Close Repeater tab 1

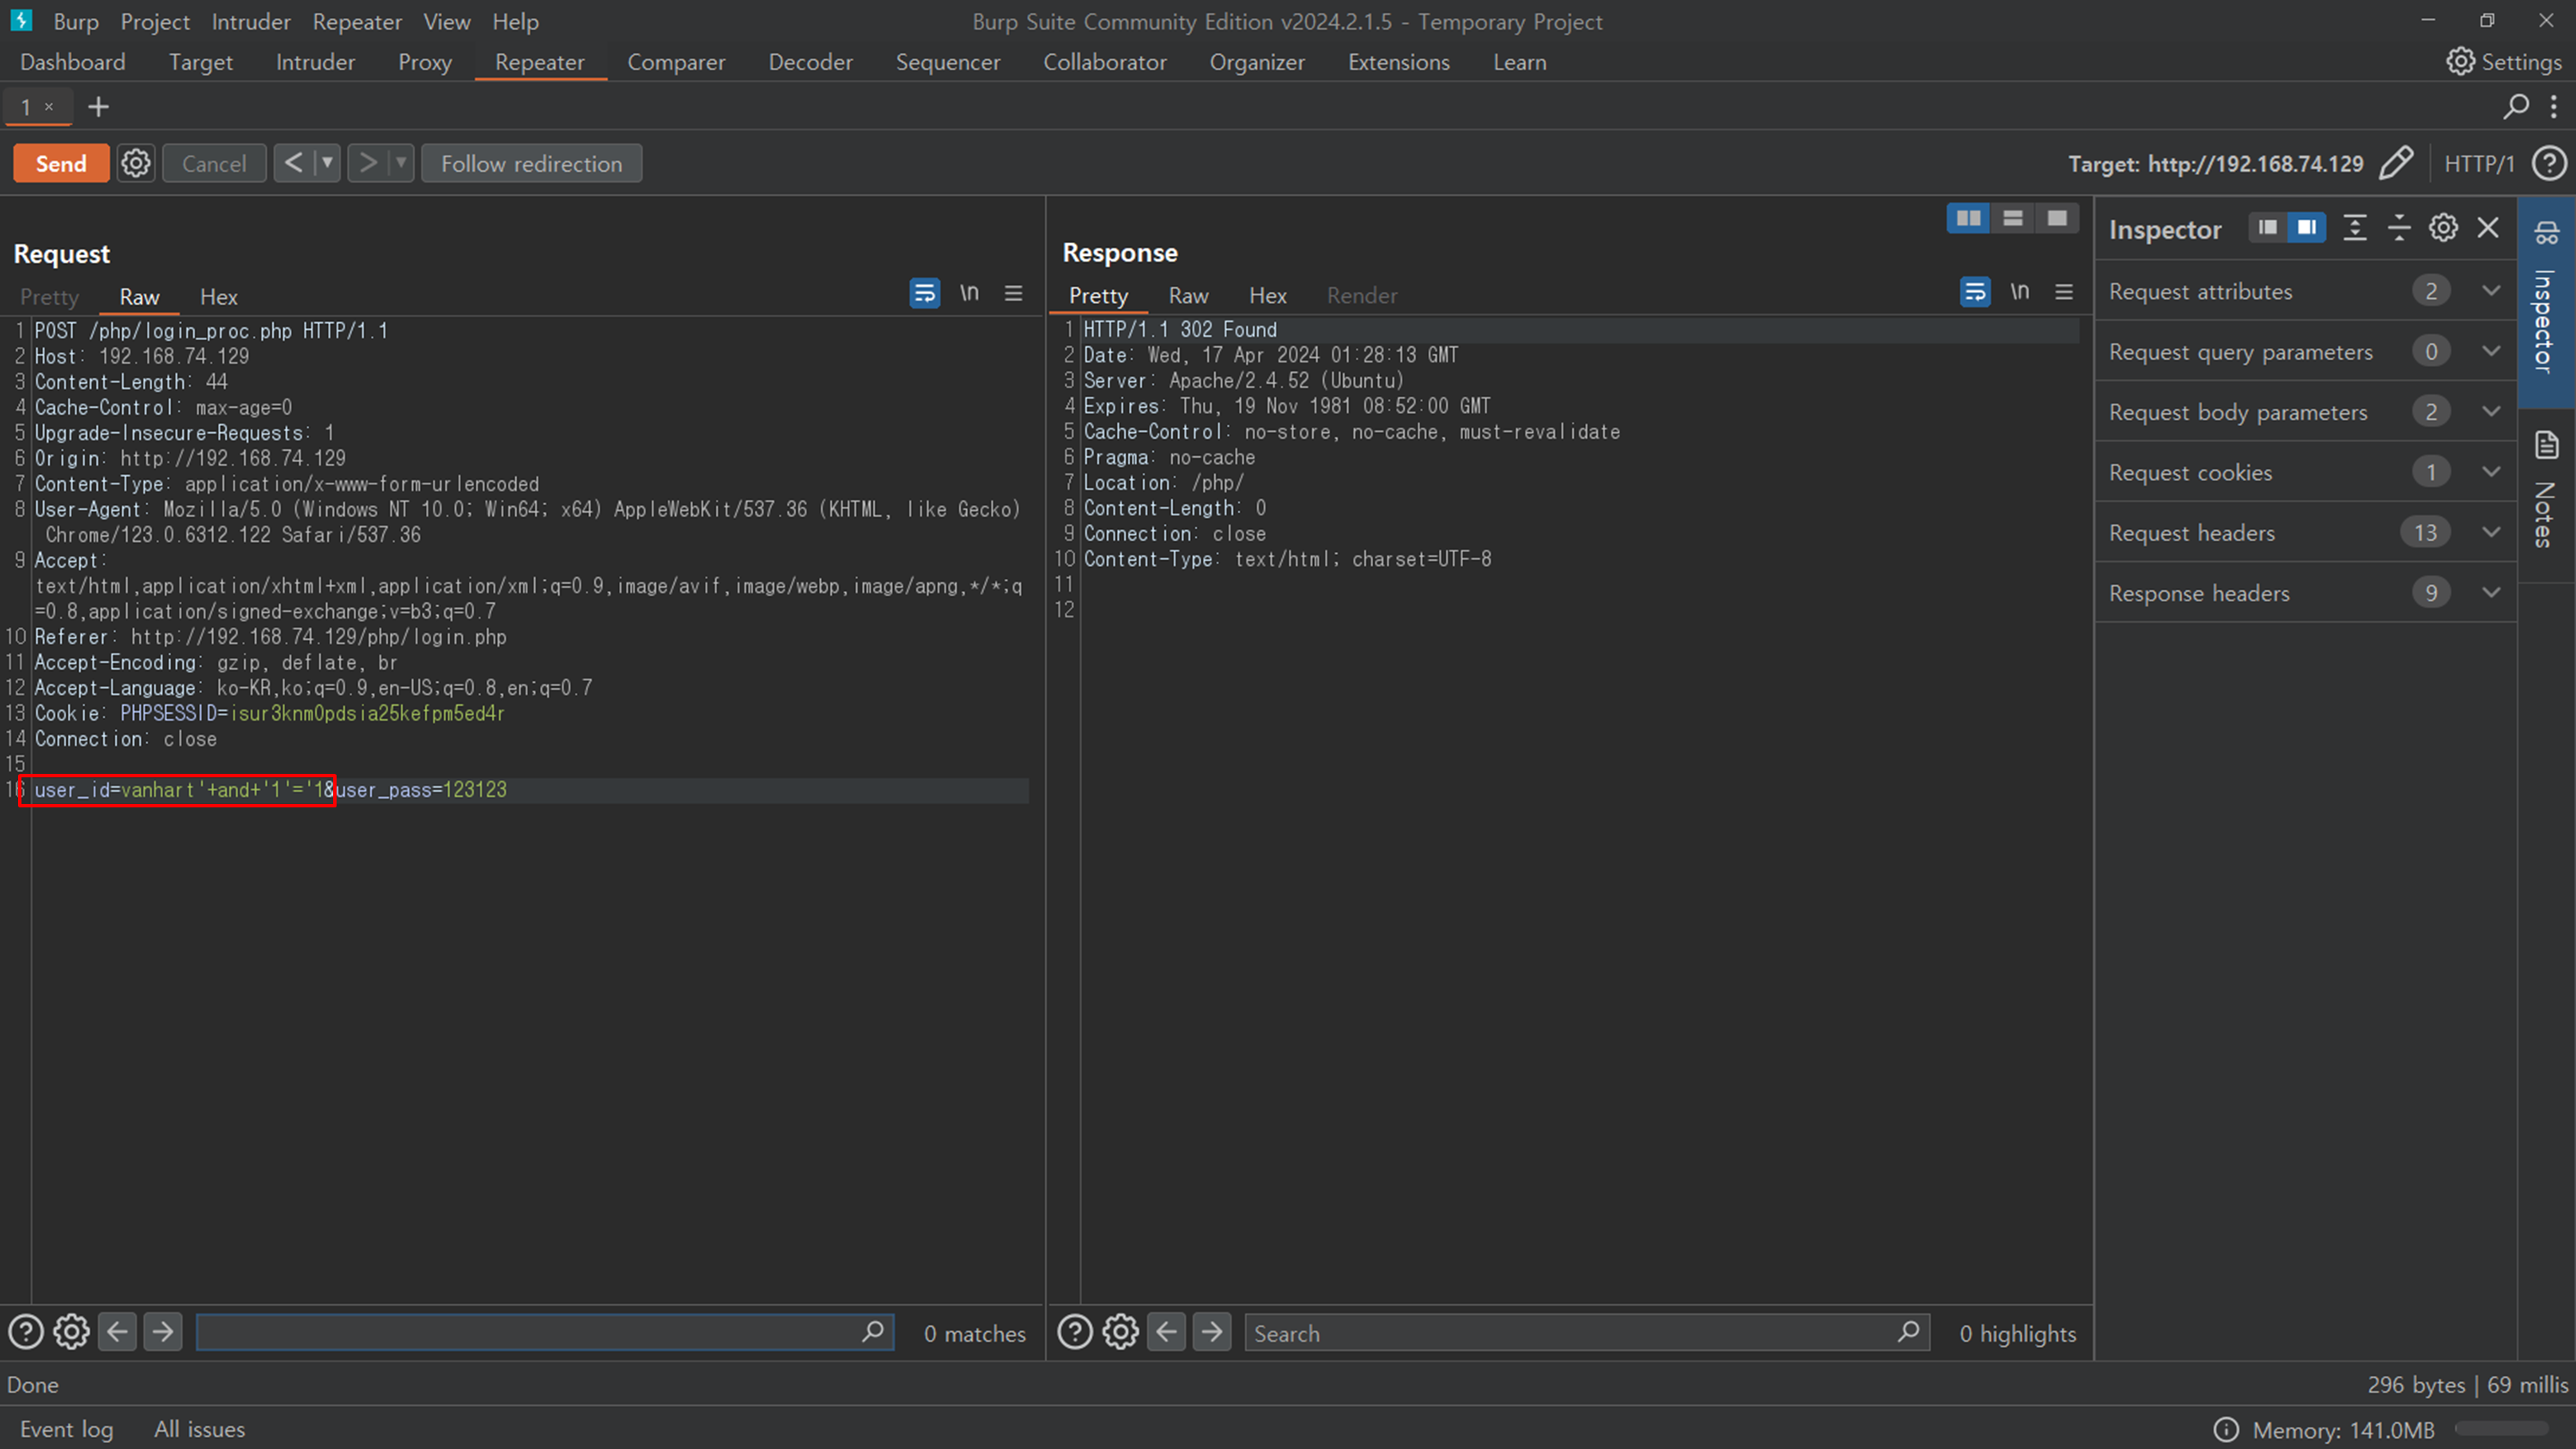pos(49,106)
